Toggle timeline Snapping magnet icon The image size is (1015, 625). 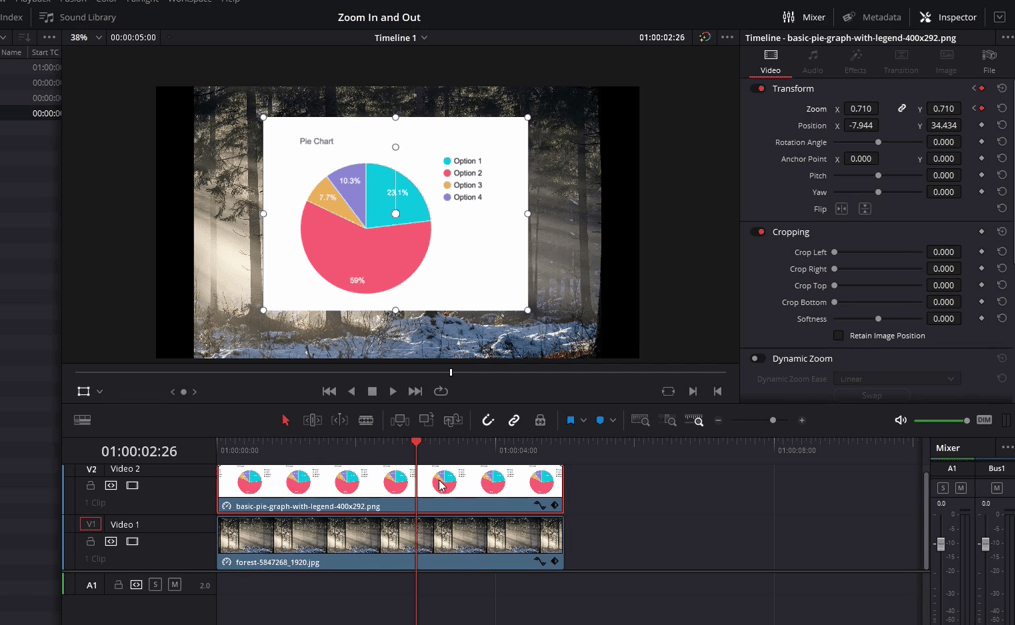pos(487,421)
